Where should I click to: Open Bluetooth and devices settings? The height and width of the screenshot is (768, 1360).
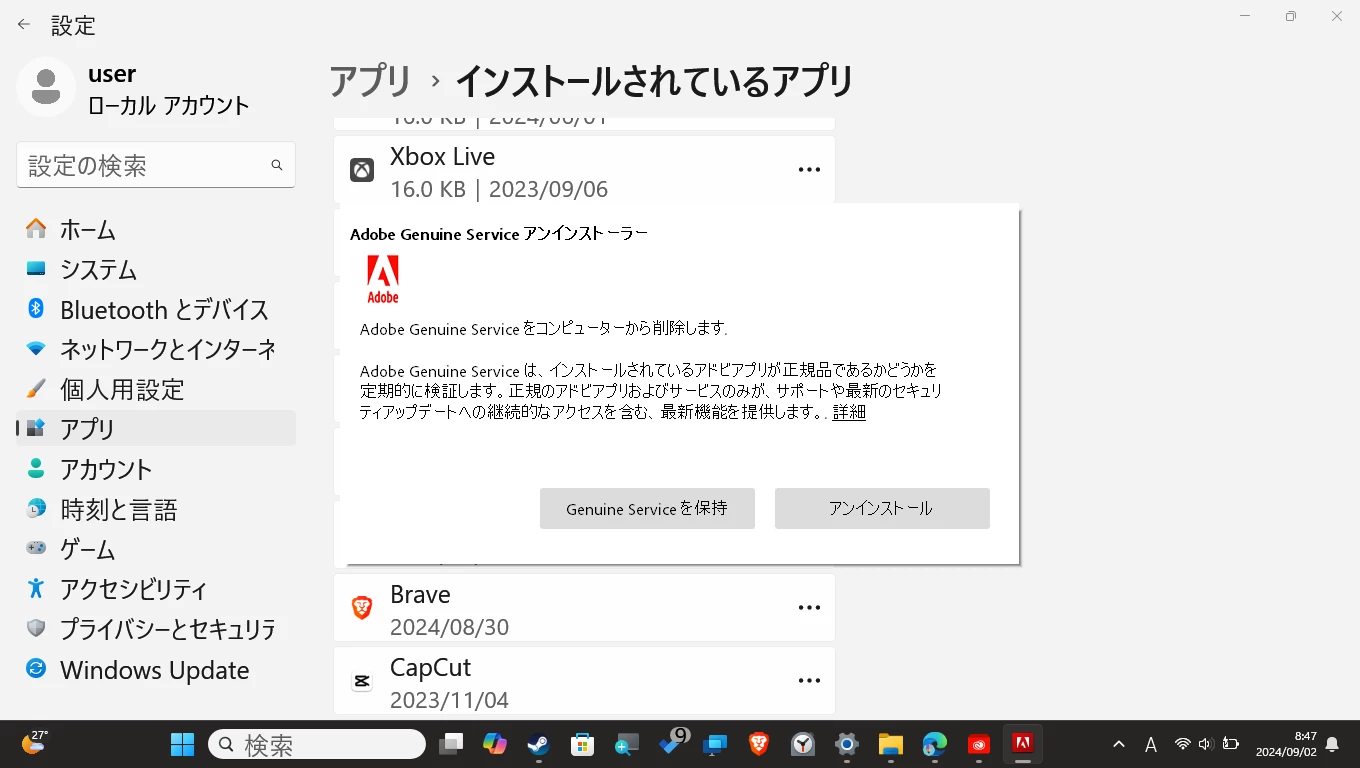(x=156, y=309)
